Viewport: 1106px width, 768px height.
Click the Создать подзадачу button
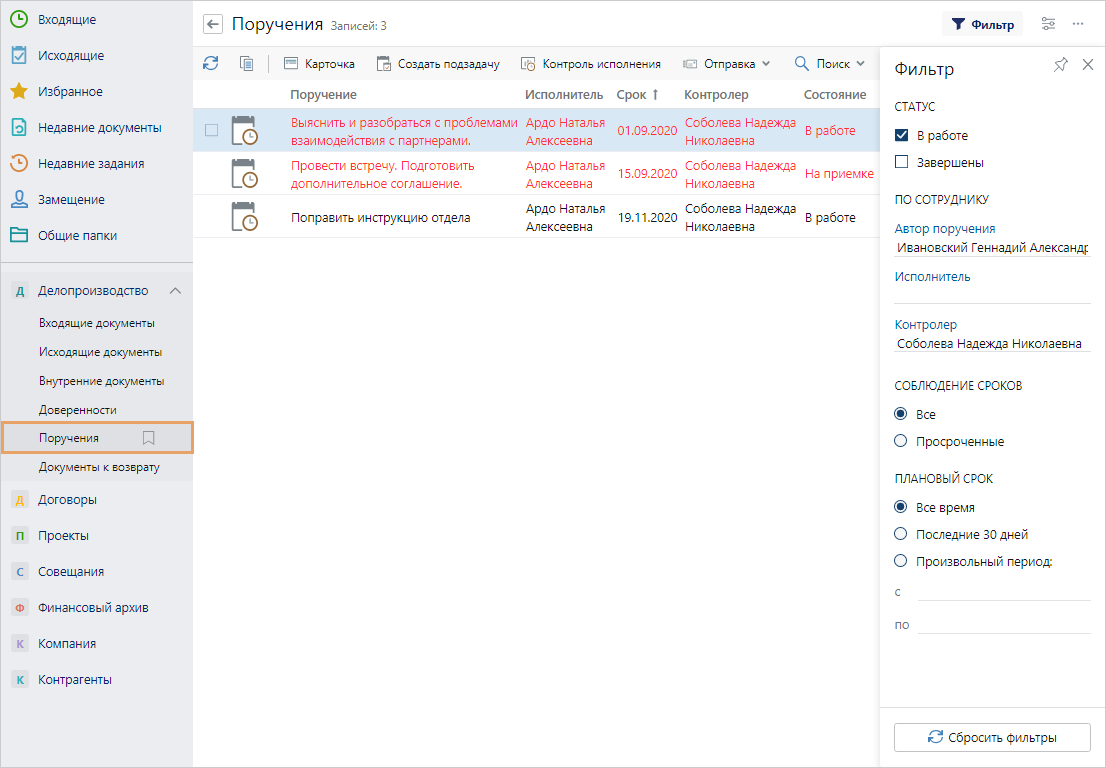point(438,64)
